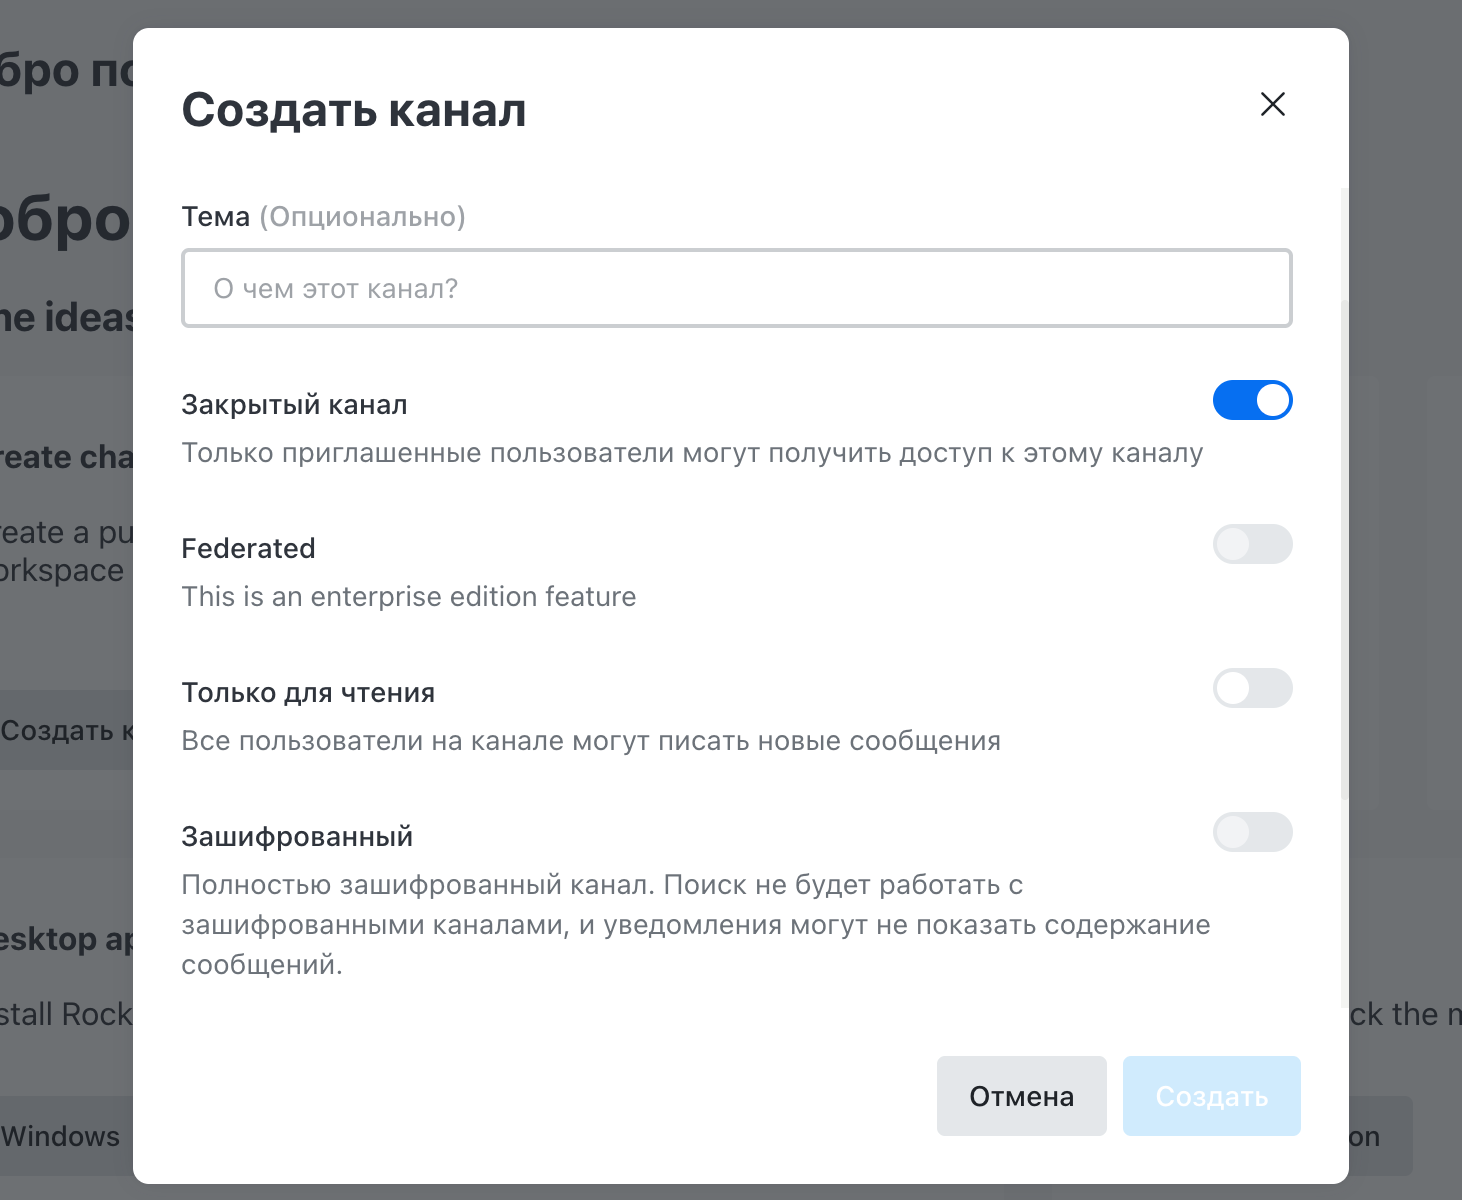Click the Только для чтения label
Viewport: 1462px width, 1200px height.
tap(307, 692)
